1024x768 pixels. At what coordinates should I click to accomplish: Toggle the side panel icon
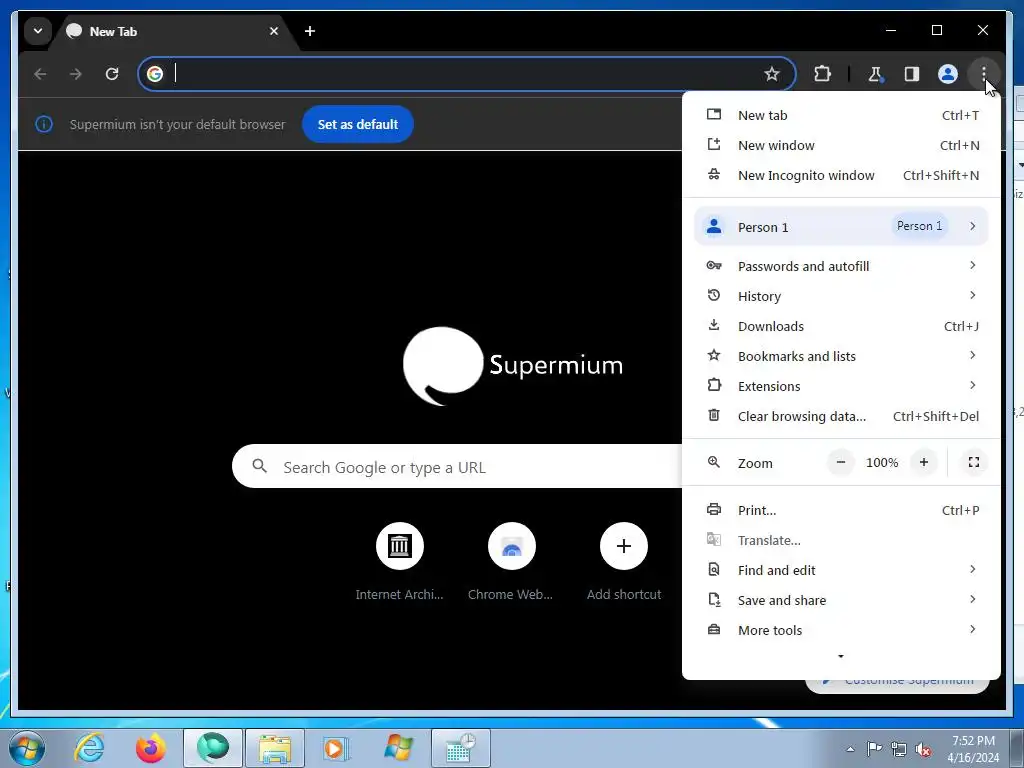pos(912,74)
